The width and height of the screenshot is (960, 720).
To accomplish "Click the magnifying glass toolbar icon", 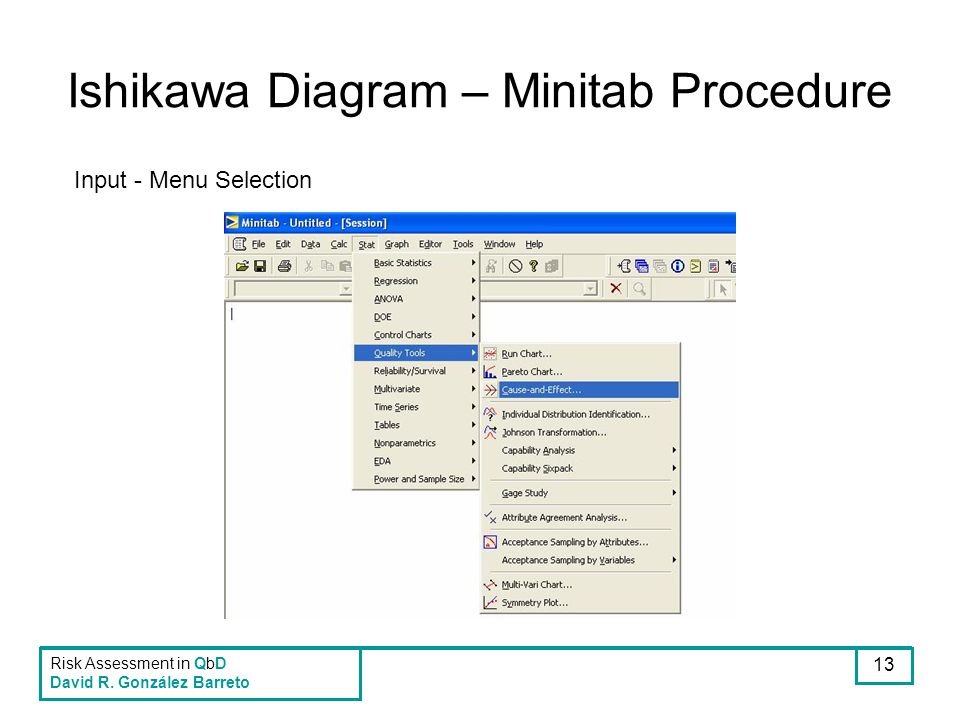I will [639, 288].
